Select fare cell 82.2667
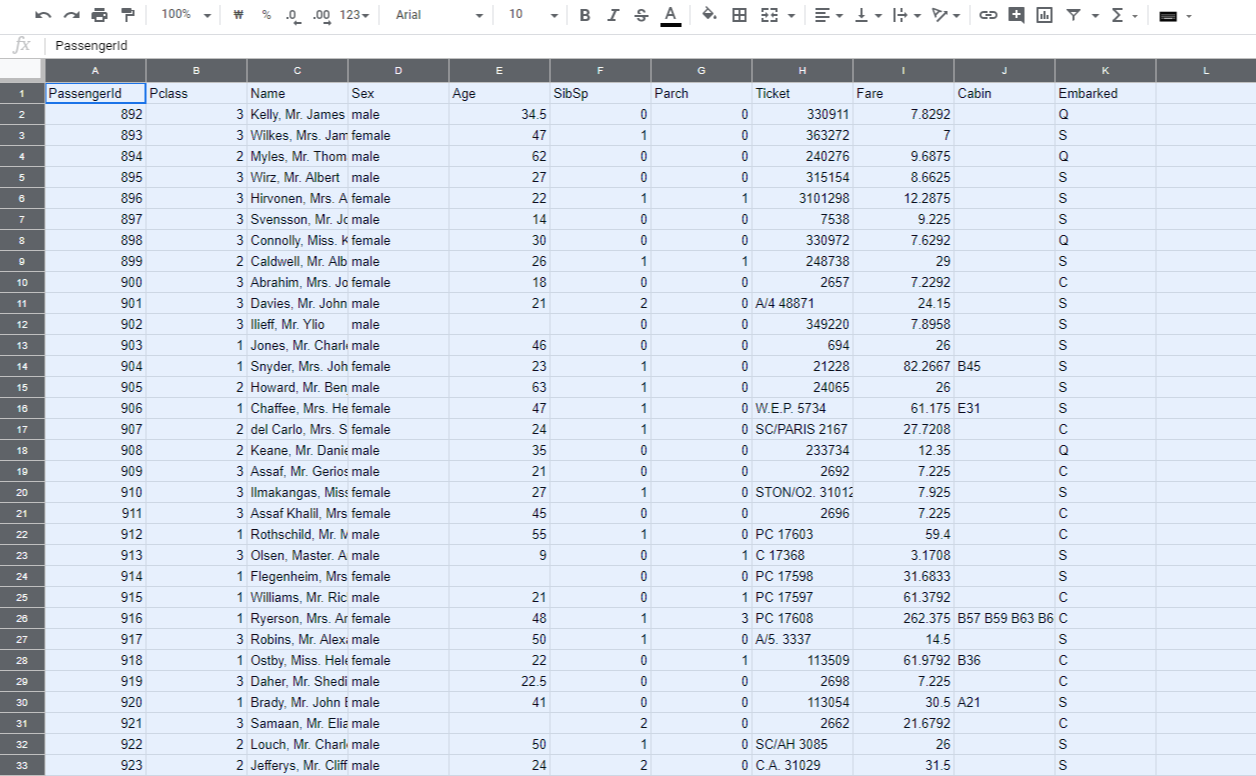The height and width of the screenshot is (776, 1256). (903, 366)
